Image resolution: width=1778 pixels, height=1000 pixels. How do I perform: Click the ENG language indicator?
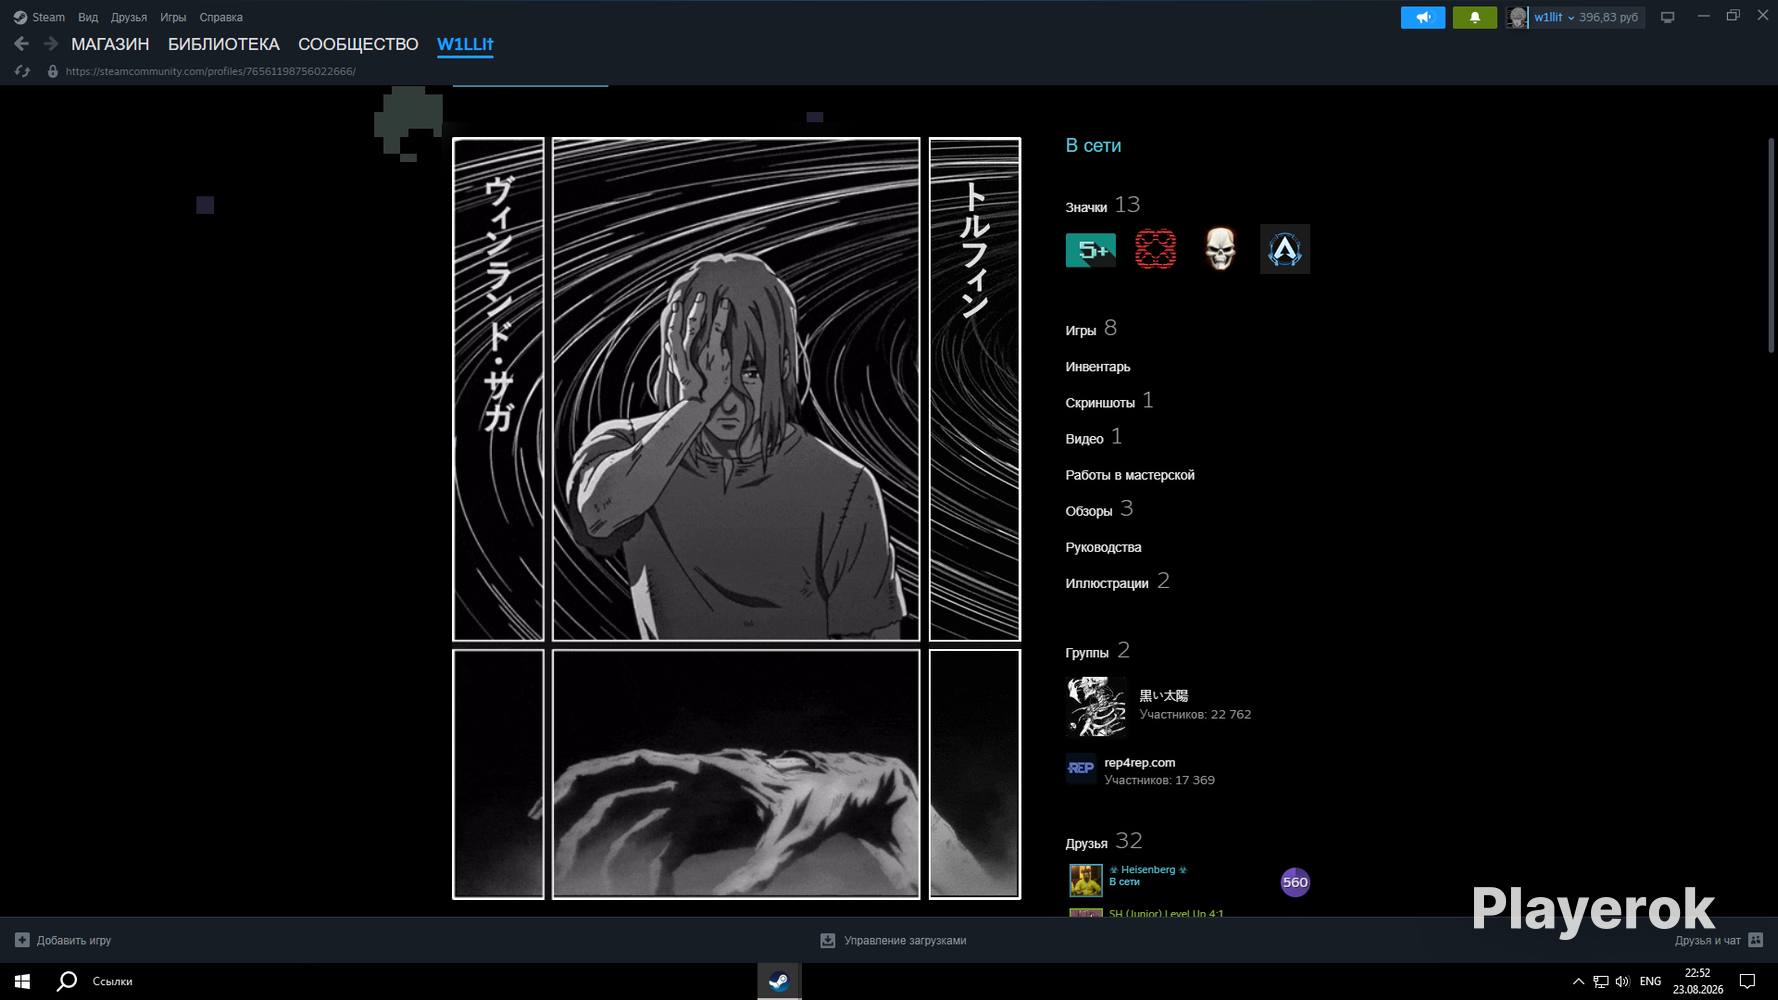1651,981
